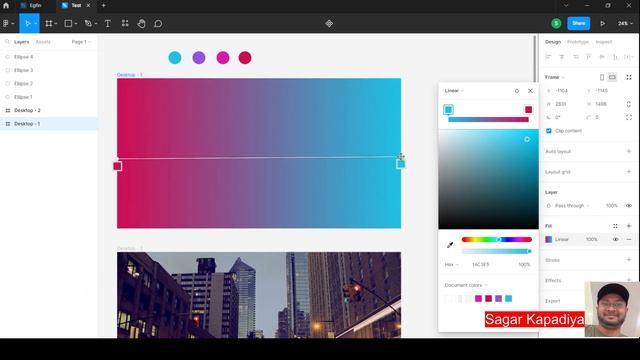The image size is (640, 360).
Task: Add a Stroke with plus
Action: point(629,260)
